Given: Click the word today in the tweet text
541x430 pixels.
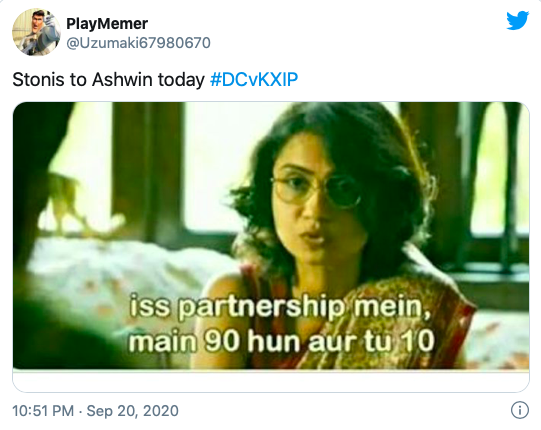Looking at the screenshot, I should pos(181,80).
